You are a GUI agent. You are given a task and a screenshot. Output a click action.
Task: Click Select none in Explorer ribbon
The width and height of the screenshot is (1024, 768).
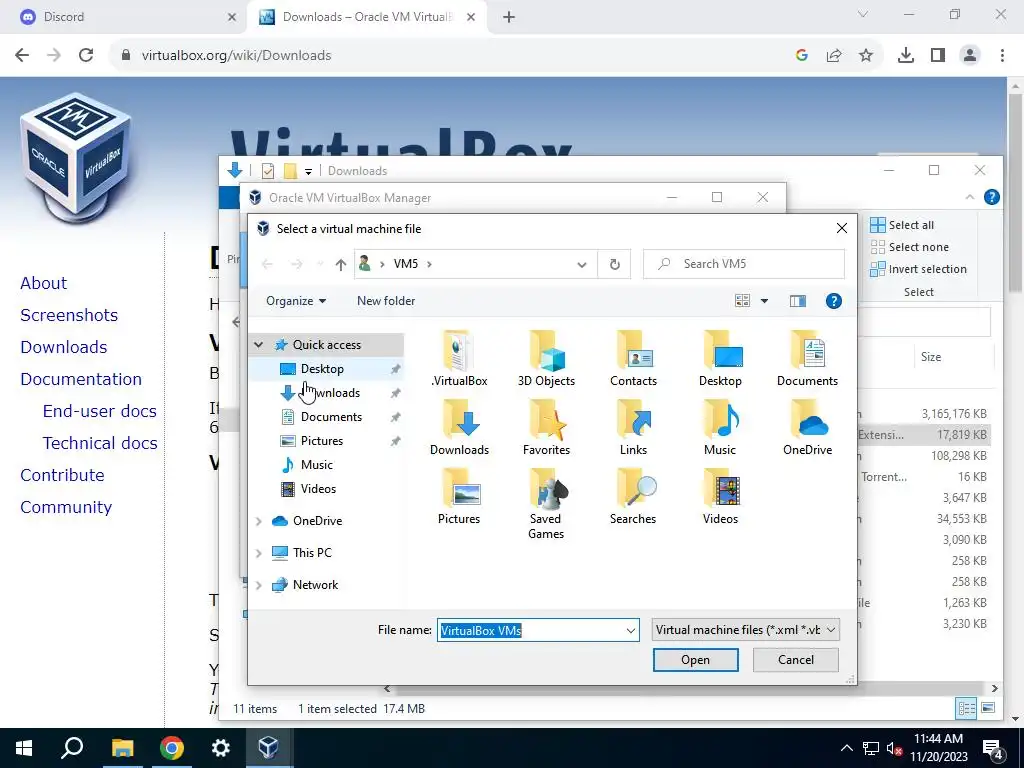pyautogui.click(x=910, y=248)
